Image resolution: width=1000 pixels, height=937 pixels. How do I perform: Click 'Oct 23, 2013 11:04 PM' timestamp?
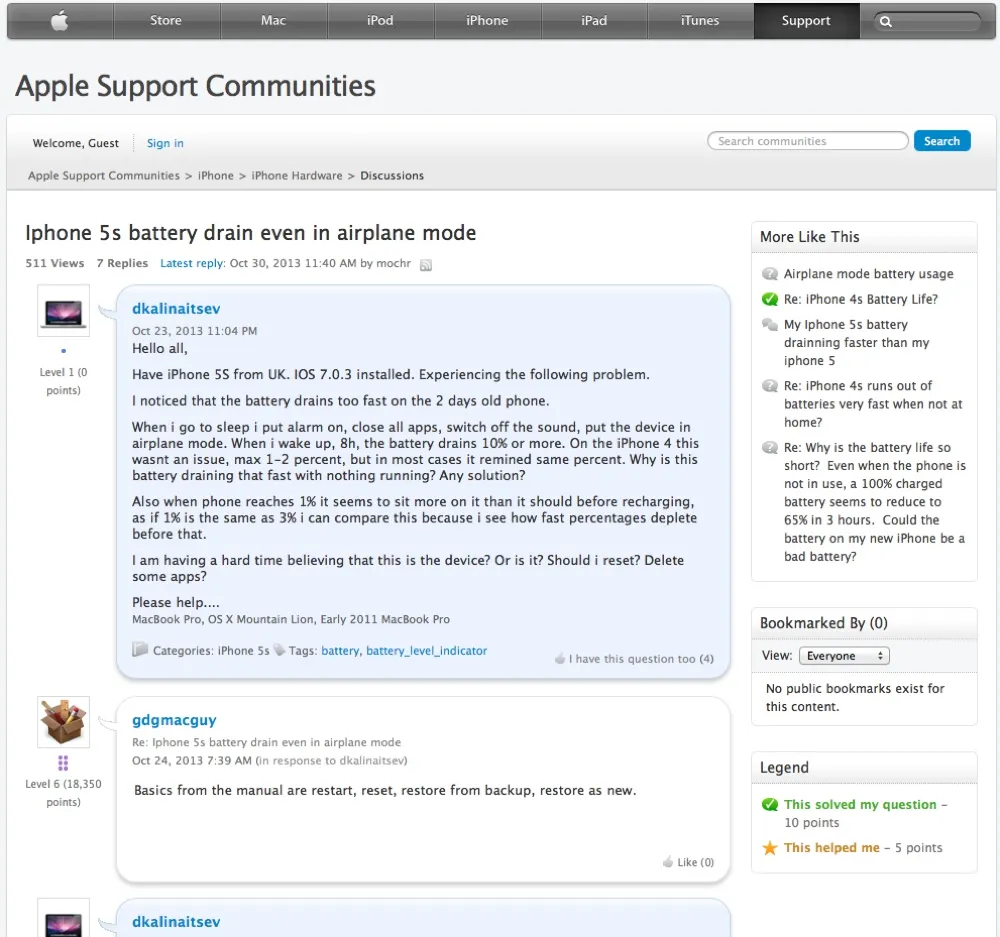195,331
